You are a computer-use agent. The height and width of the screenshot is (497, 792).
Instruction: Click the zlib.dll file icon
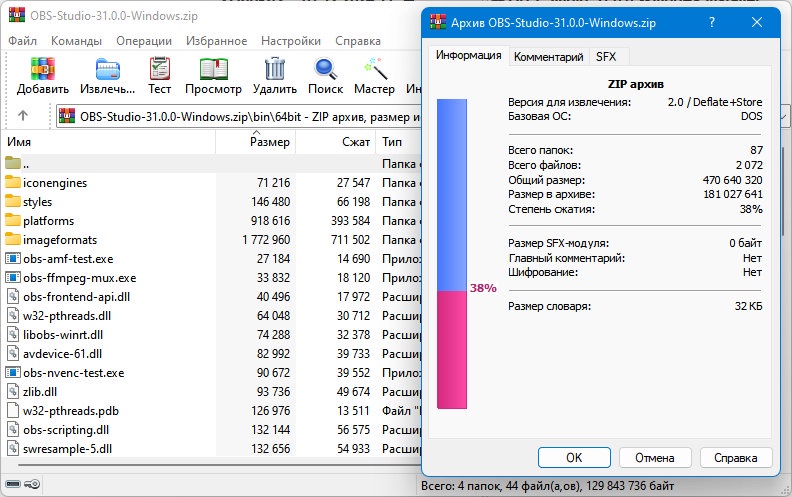point(13,391)
